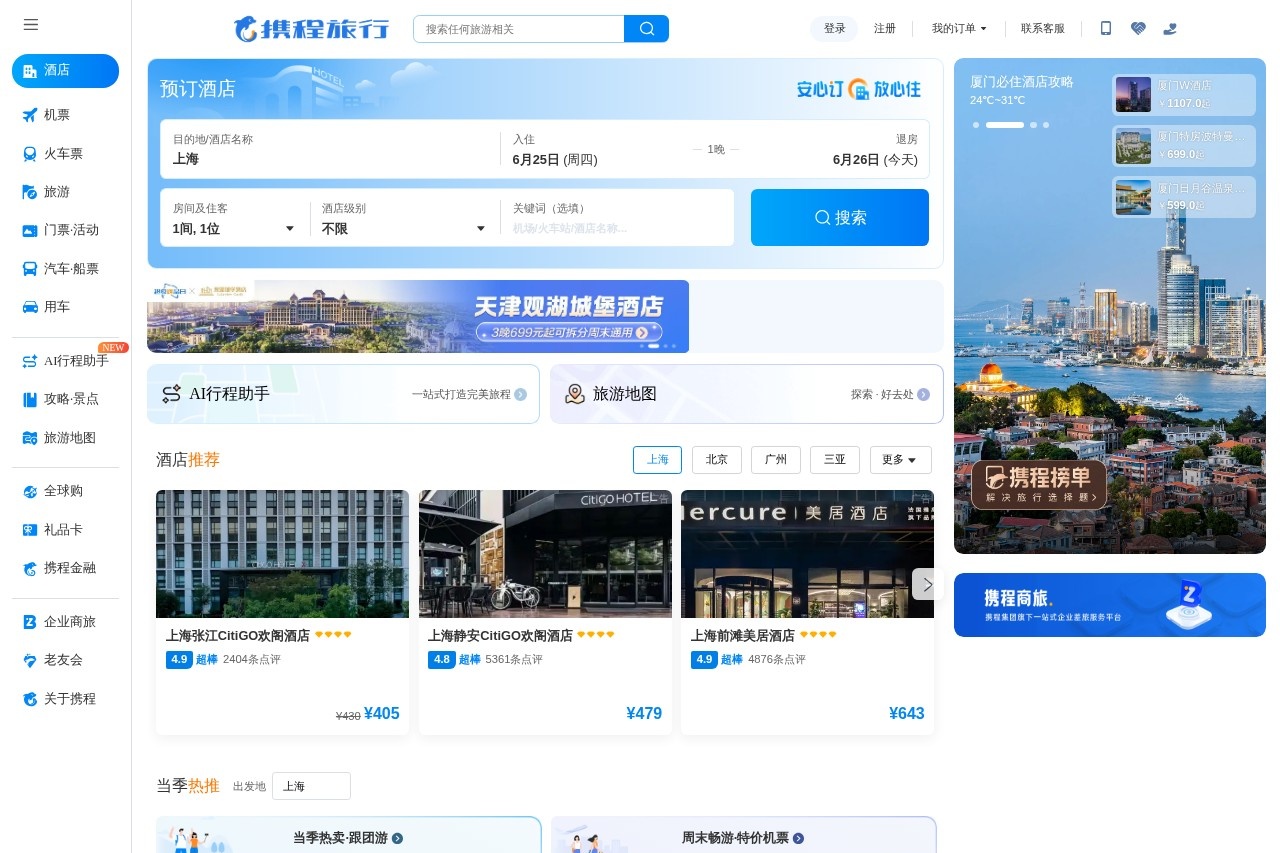Open the 天津观湖城堡酒店 banner

pyautogui.click(x=418, y=316)
